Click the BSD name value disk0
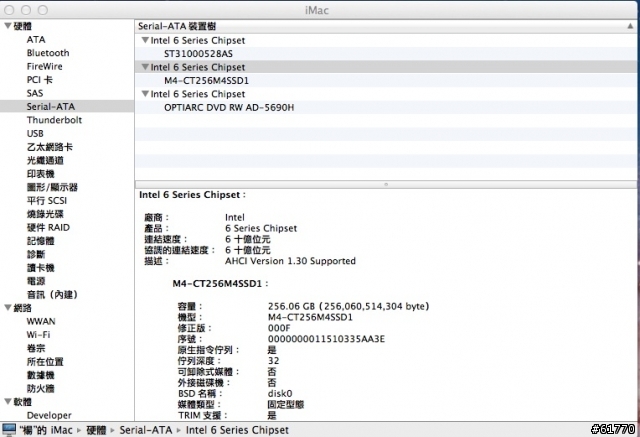The image size is (640, 437). [280, 394]
